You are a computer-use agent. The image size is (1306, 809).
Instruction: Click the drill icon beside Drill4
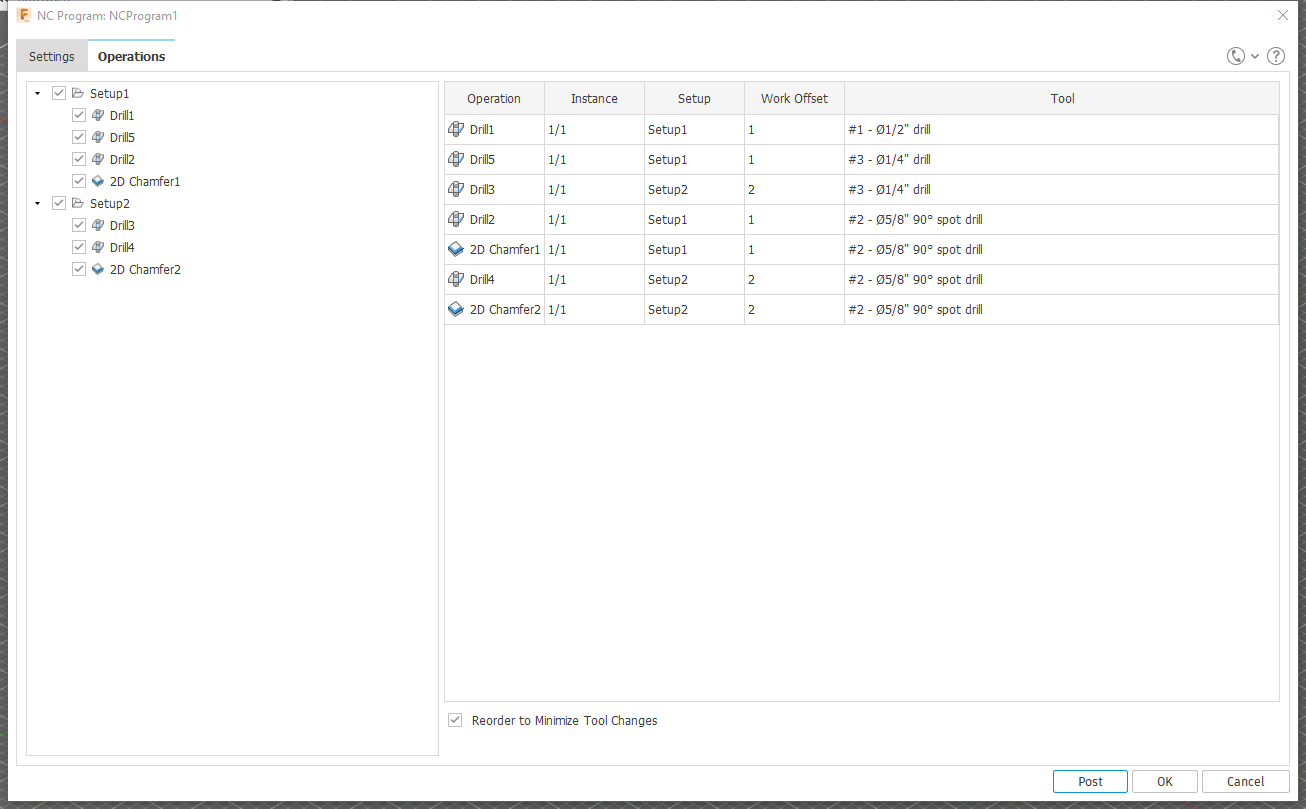(x=98, y=247)
